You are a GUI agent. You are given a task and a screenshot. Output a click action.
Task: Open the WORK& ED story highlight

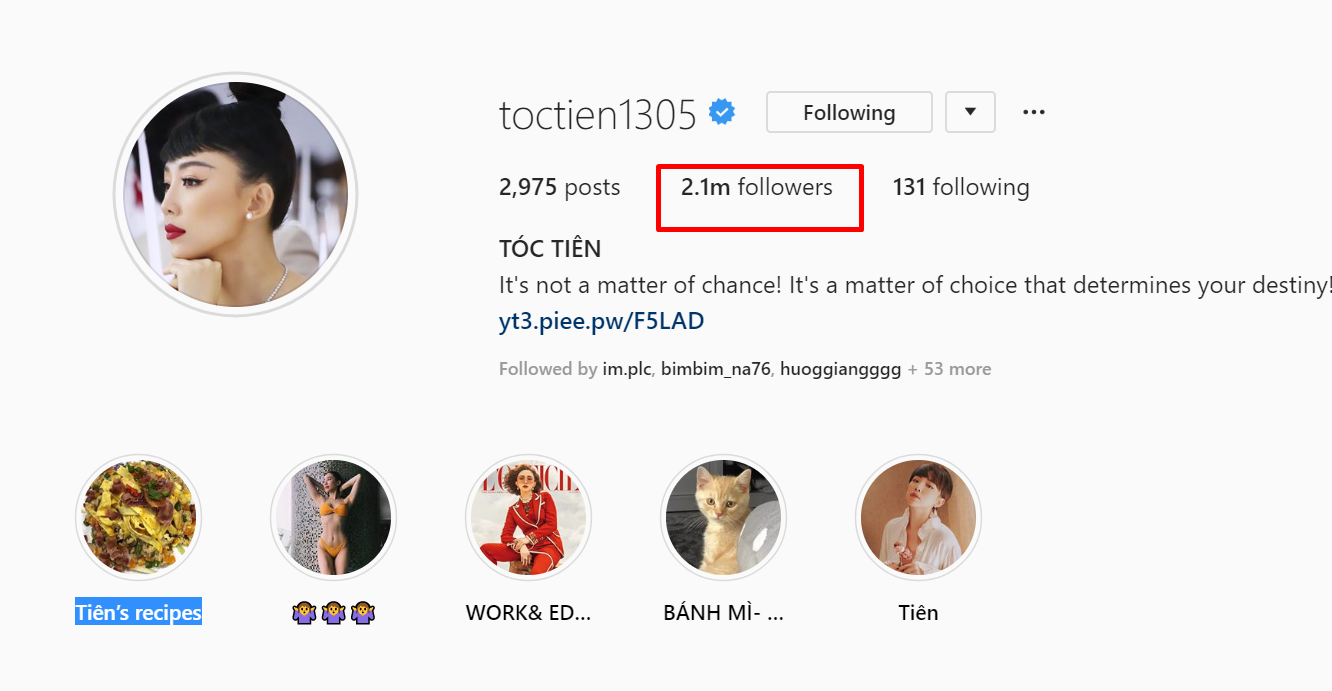[528, 517]
